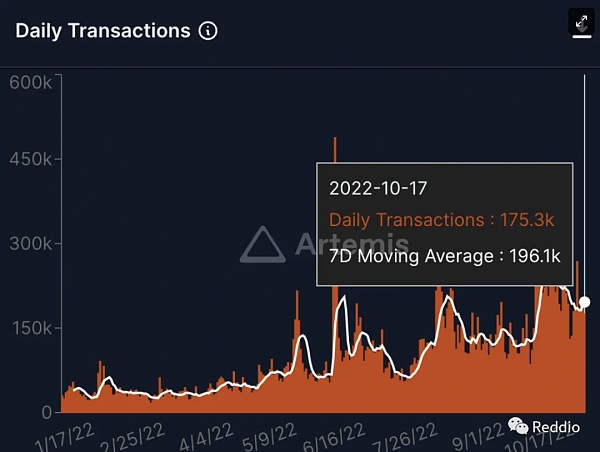Click the 1/17/22 x-axis date label

pos(64,438)
